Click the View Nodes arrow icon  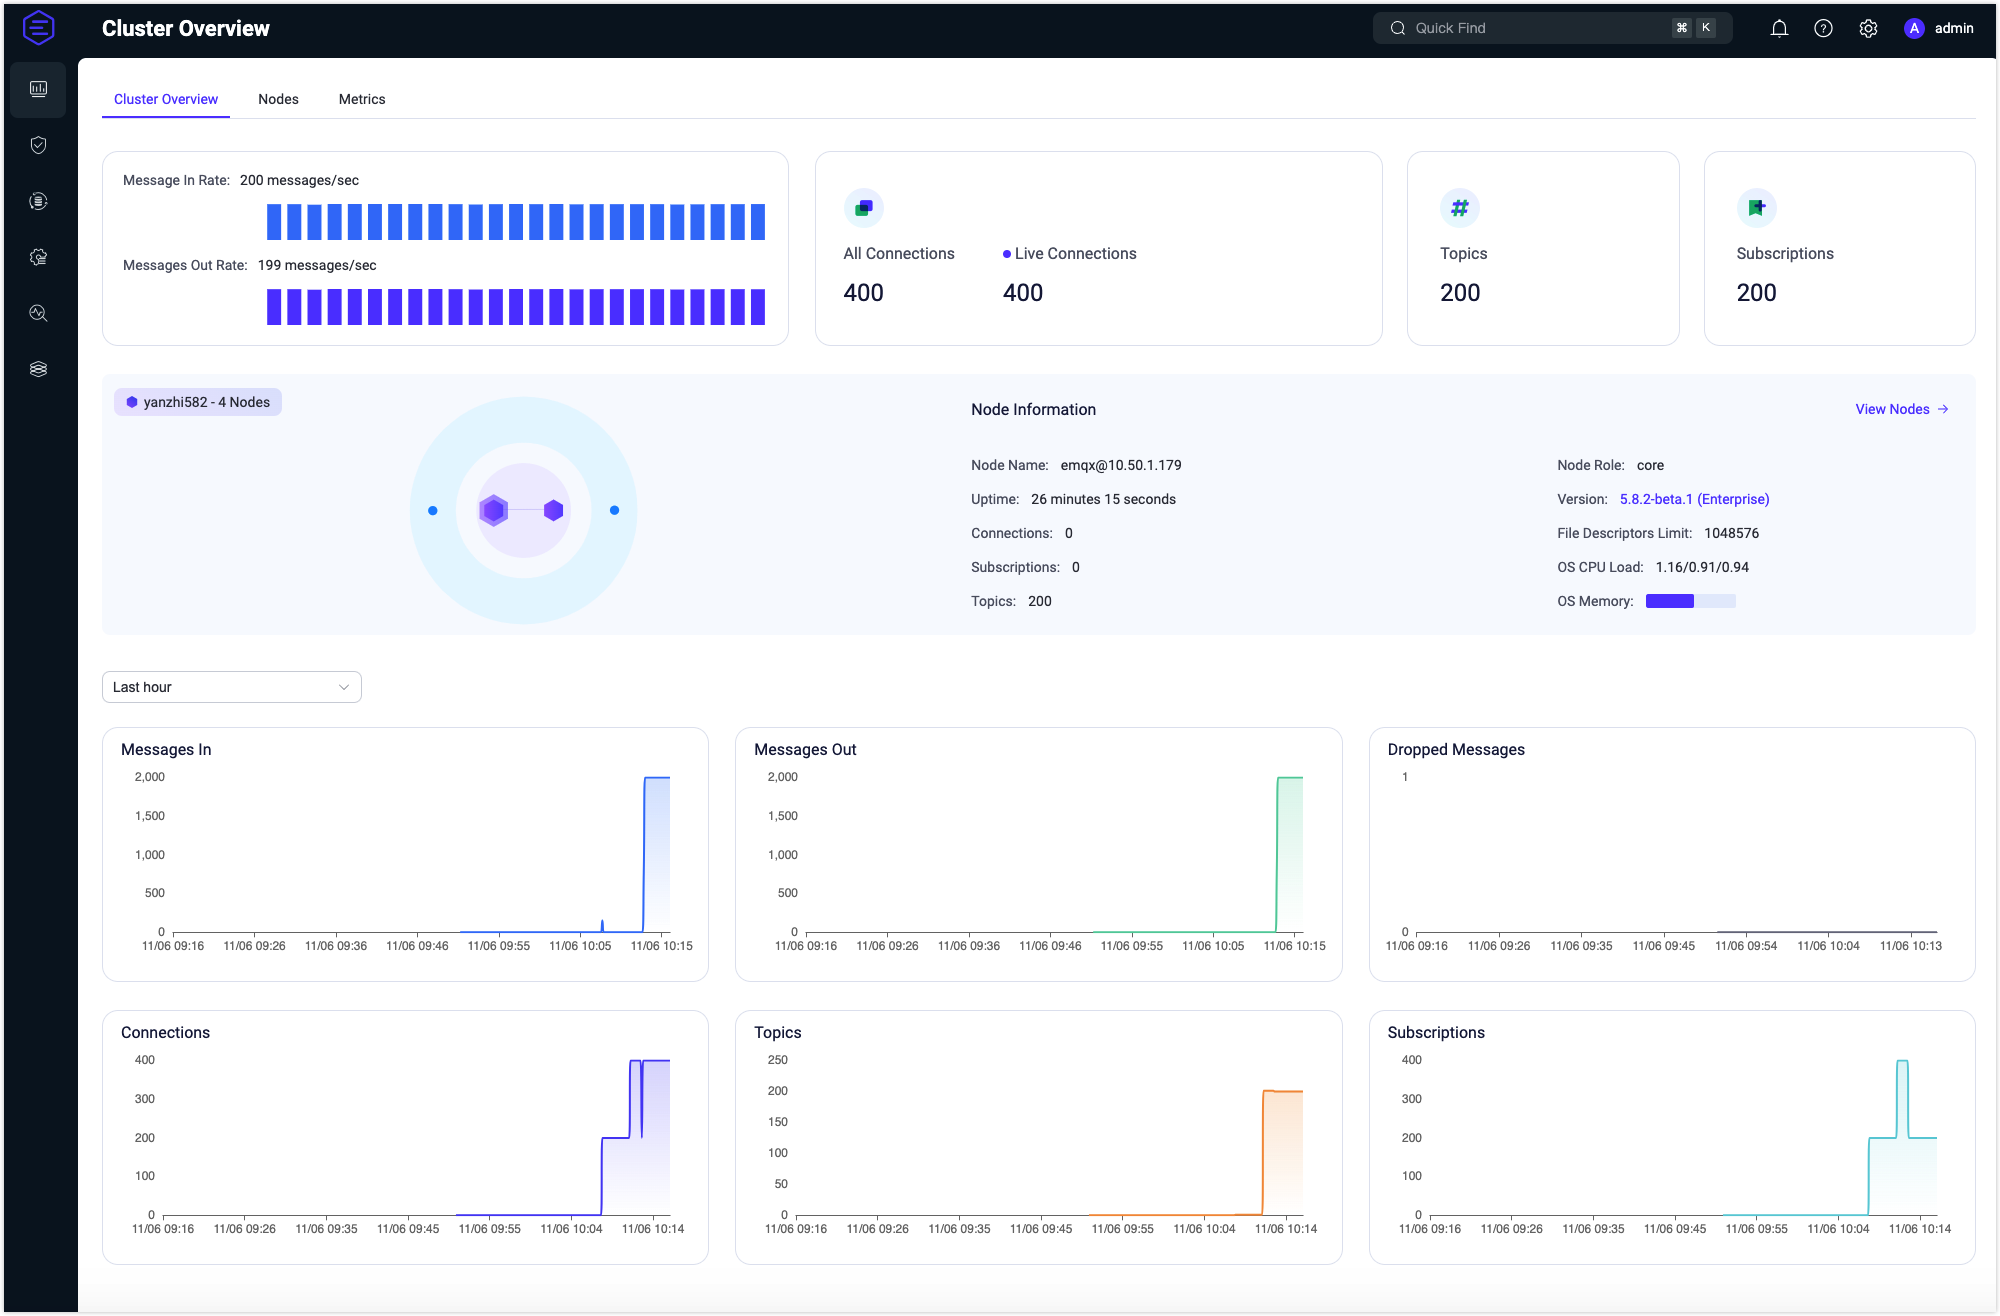(x=1943, y=409)
